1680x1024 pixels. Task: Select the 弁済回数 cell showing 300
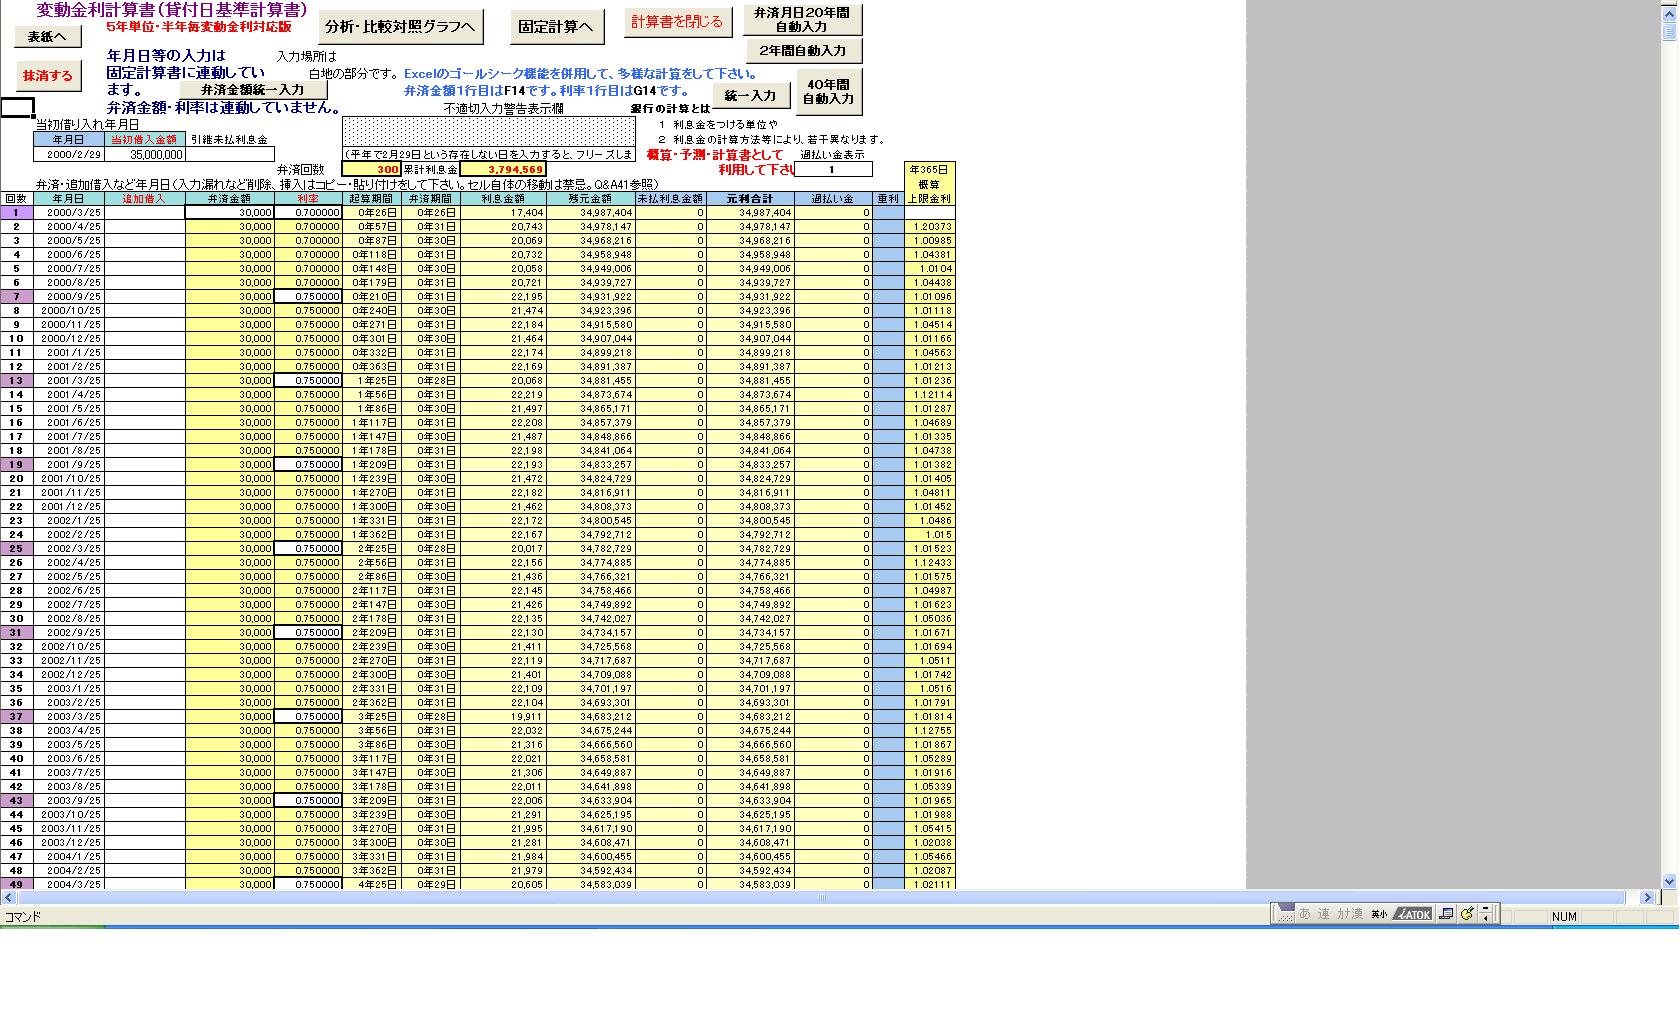coord(372,170)
